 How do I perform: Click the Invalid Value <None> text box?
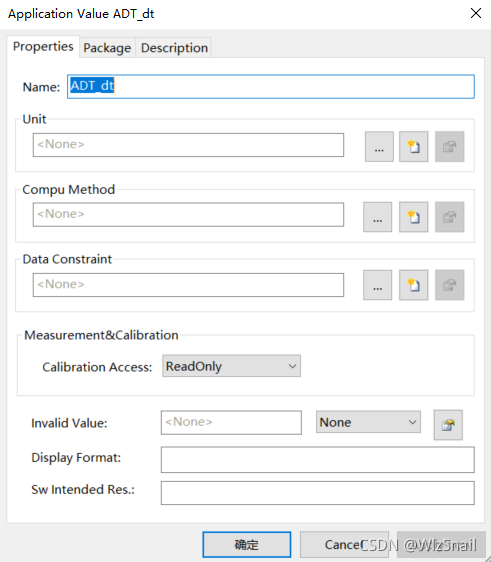tap(231, 423)
